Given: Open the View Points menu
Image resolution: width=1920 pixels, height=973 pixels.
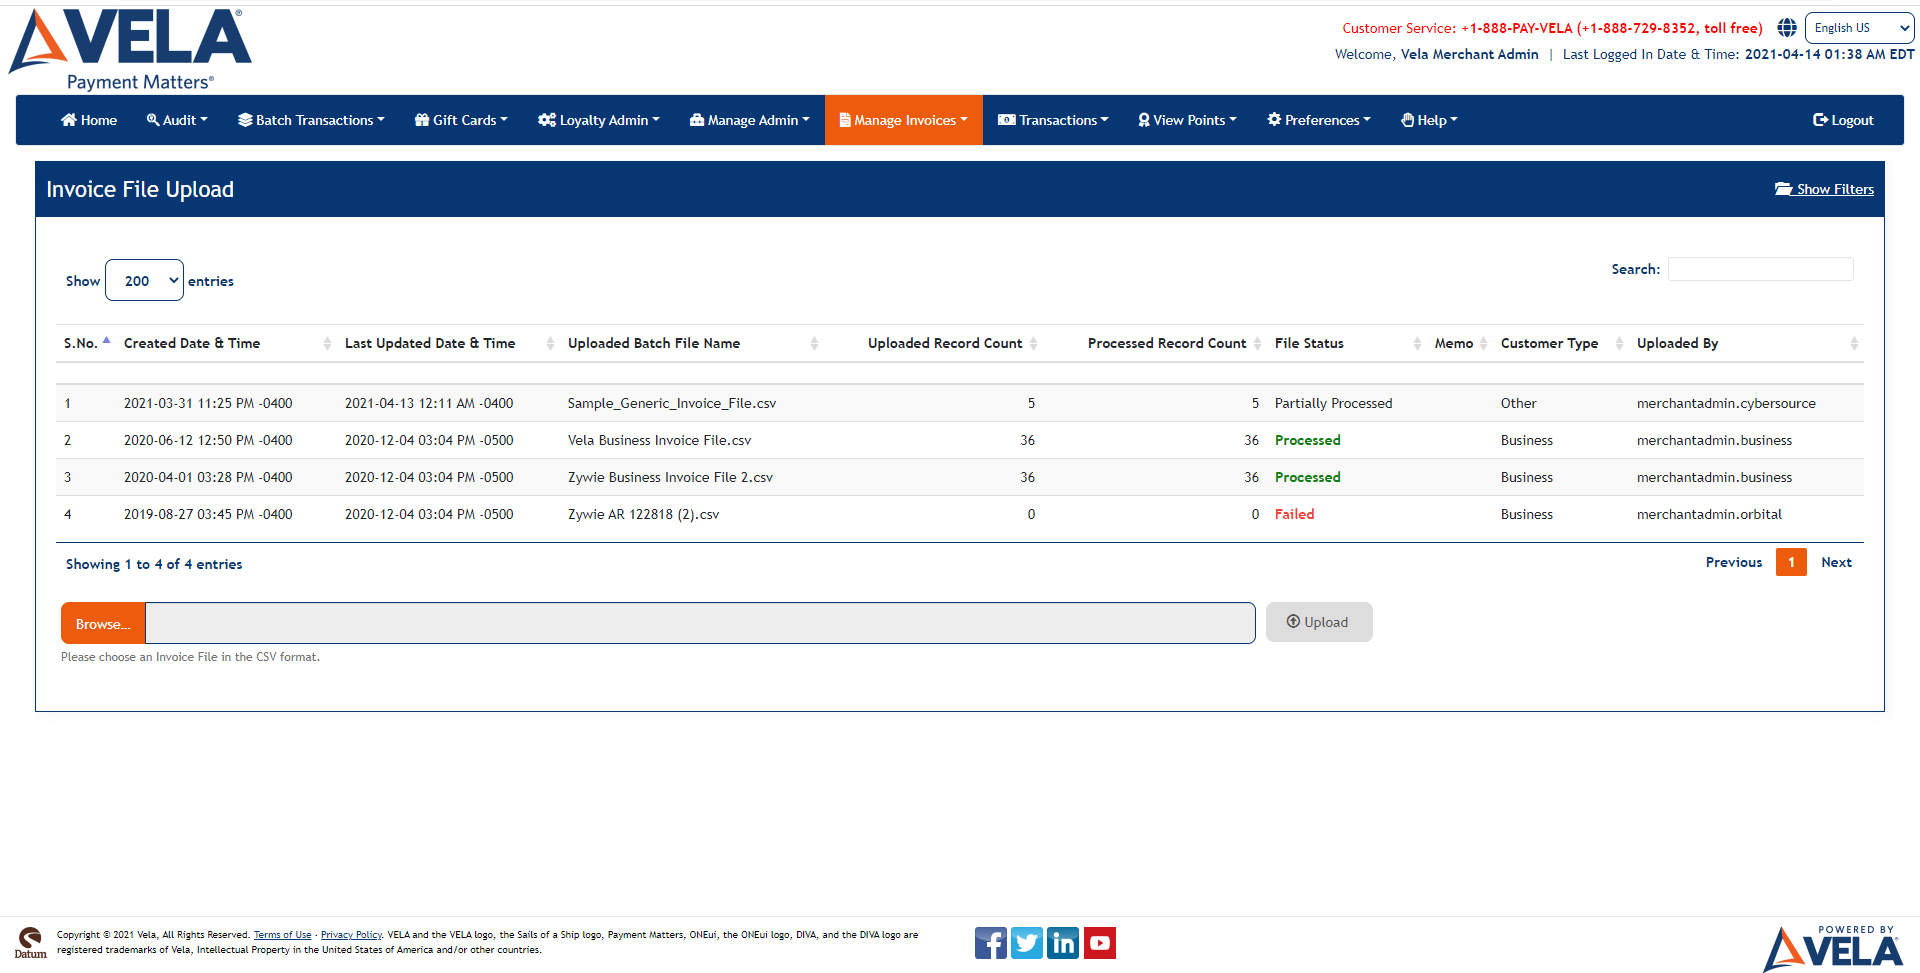Looking at the screenshot, I should 1188,120.
